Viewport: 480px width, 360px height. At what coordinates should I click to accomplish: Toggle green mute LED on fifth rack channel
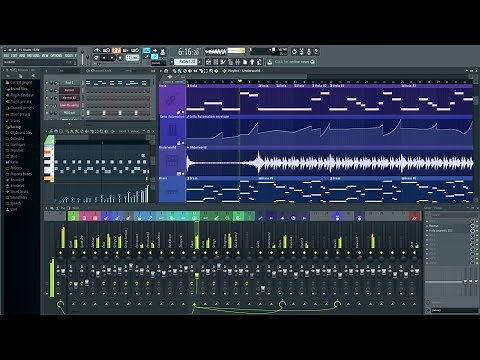click(47, 113)
